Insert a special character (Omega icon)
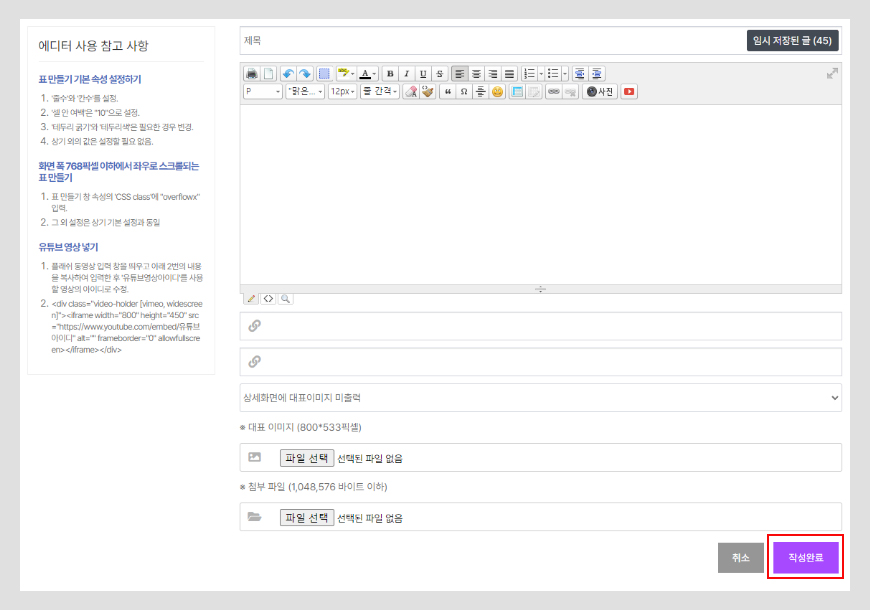Viewport: 870px width, 610px height. (464, 92)
